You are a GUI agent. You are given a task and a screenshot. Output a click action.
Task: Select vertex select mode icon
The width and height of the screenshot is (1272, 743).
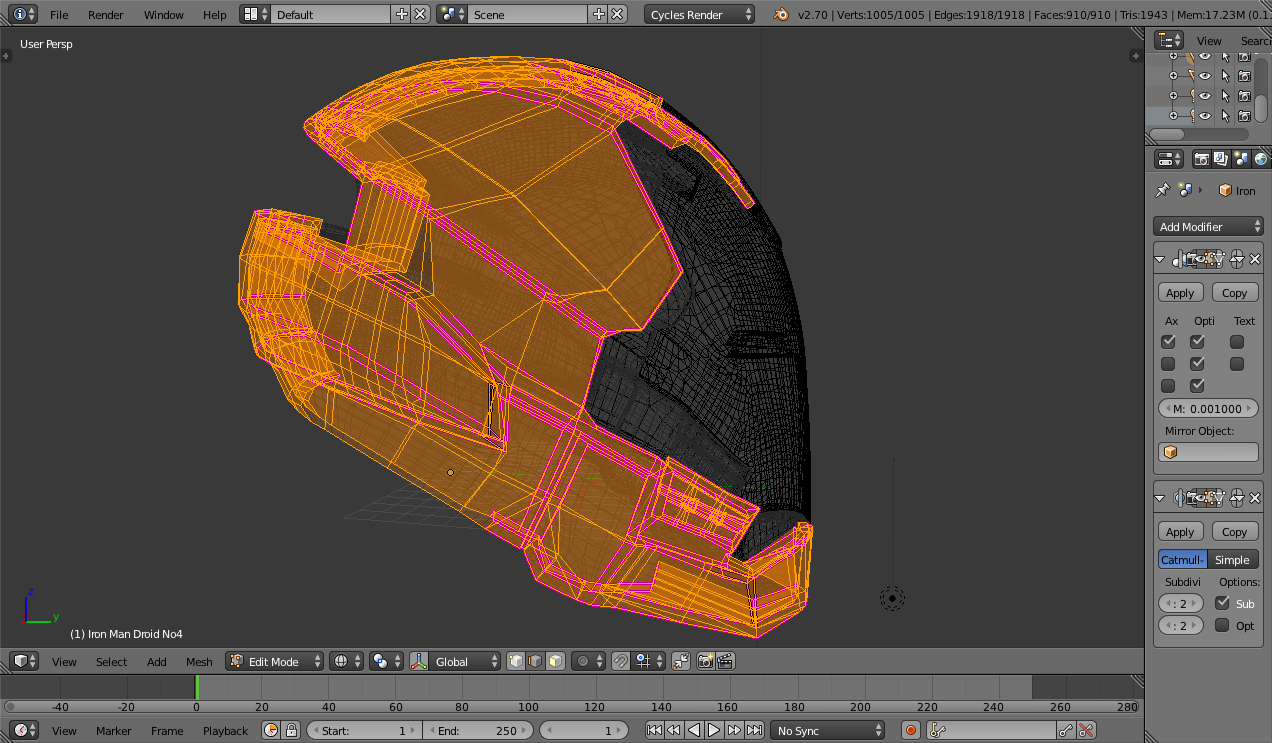(x=516, y=661)
